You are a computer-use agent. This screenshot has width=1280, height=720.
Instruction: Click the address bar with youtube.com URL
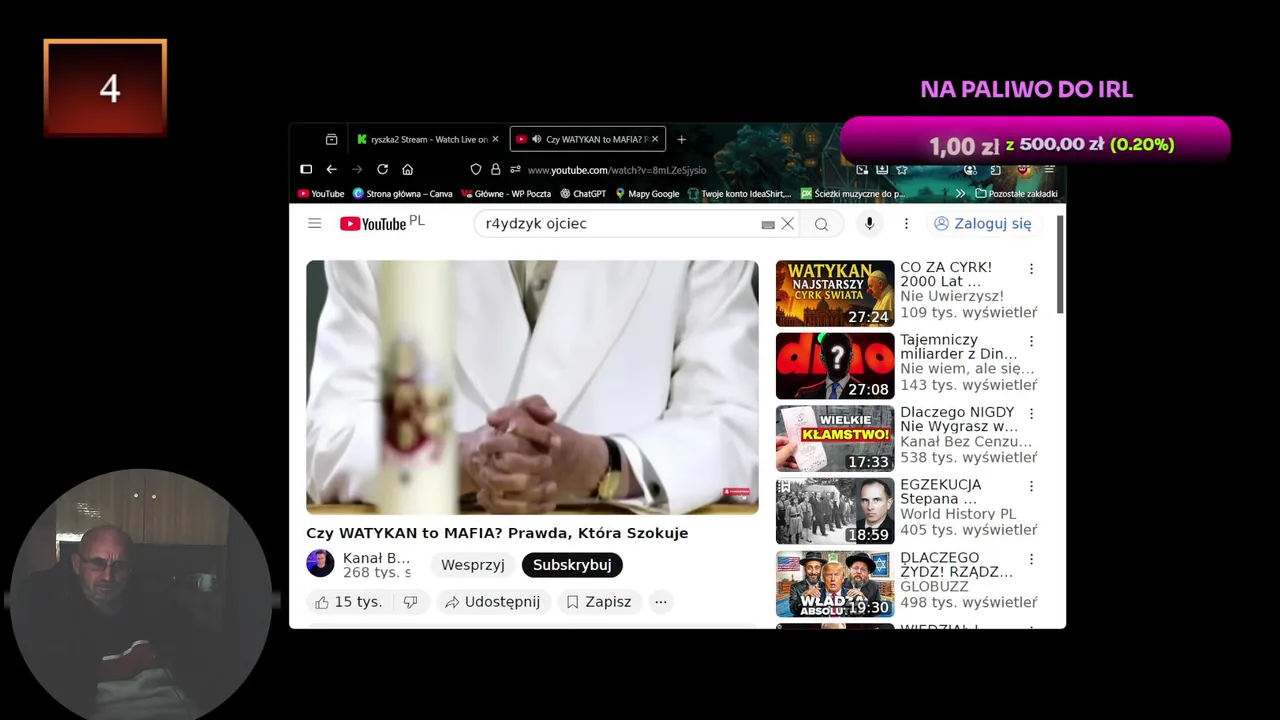click(x=617, y=170)
